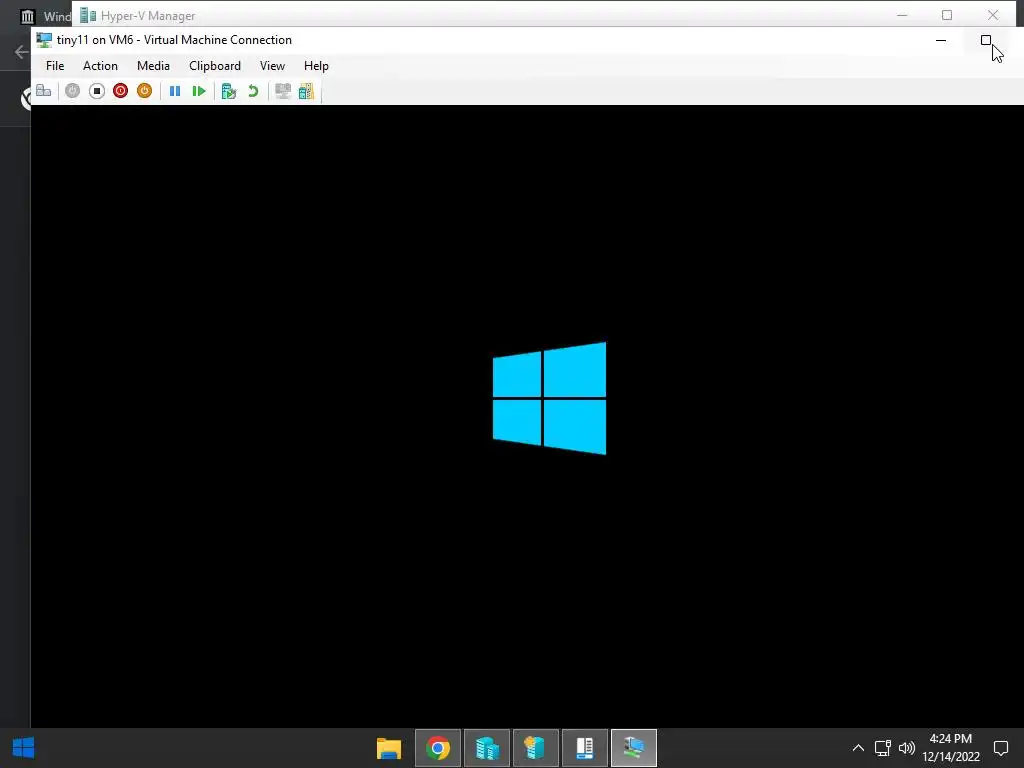Open the Media menu
The height and width of the screenshot is (768, 1024).
tap(153, 66)
